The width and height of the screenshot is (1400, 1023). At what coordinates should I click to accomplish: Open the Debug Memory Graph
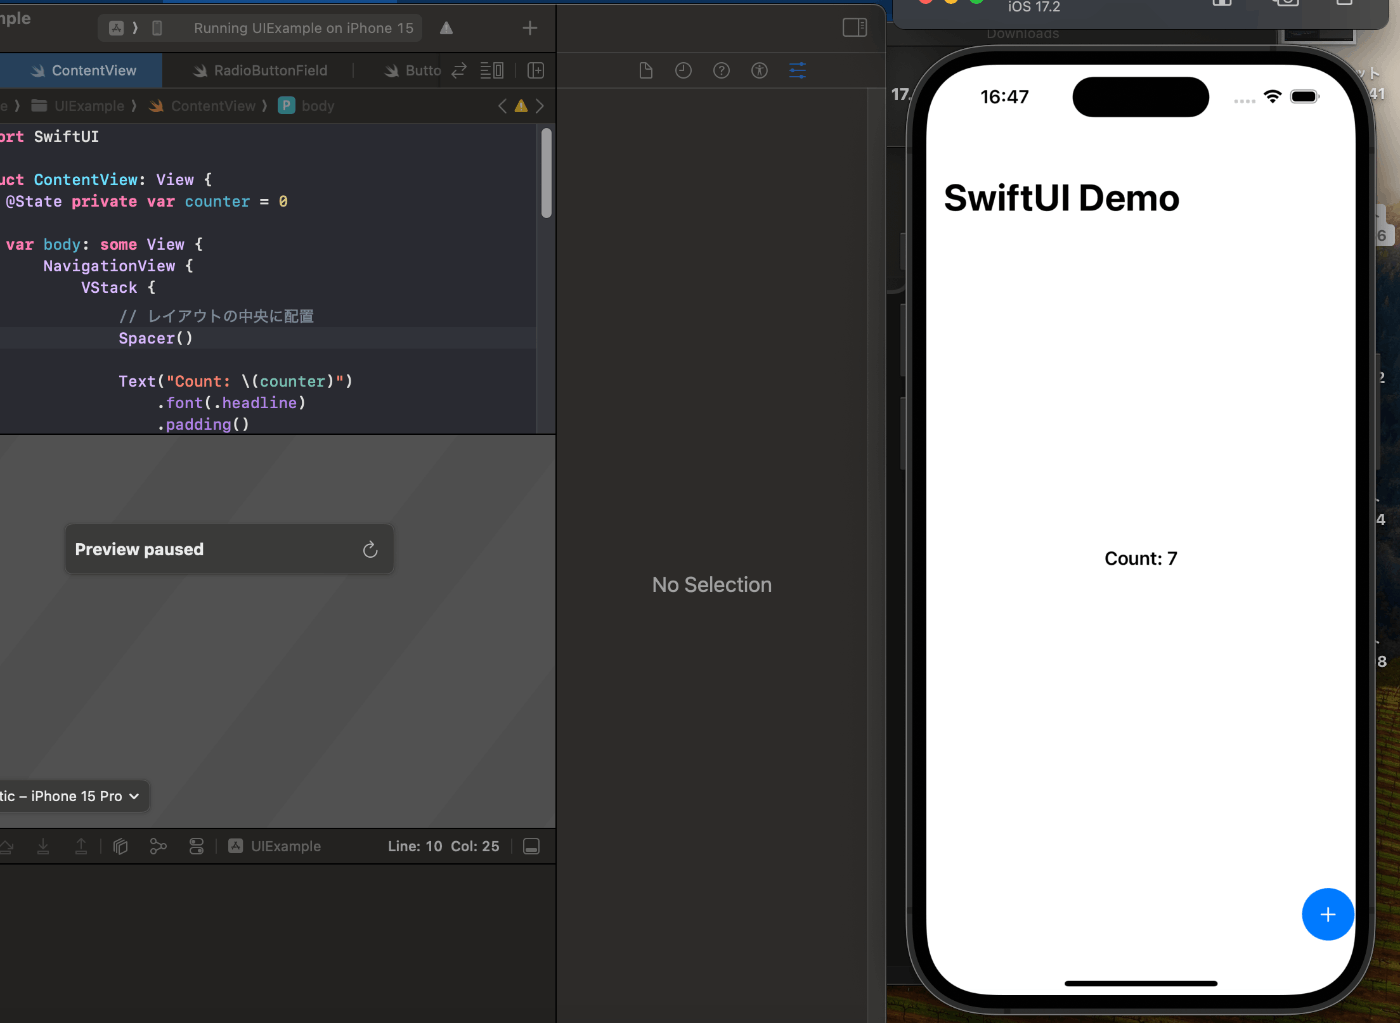pyautogui.click(x=158, y=846)
